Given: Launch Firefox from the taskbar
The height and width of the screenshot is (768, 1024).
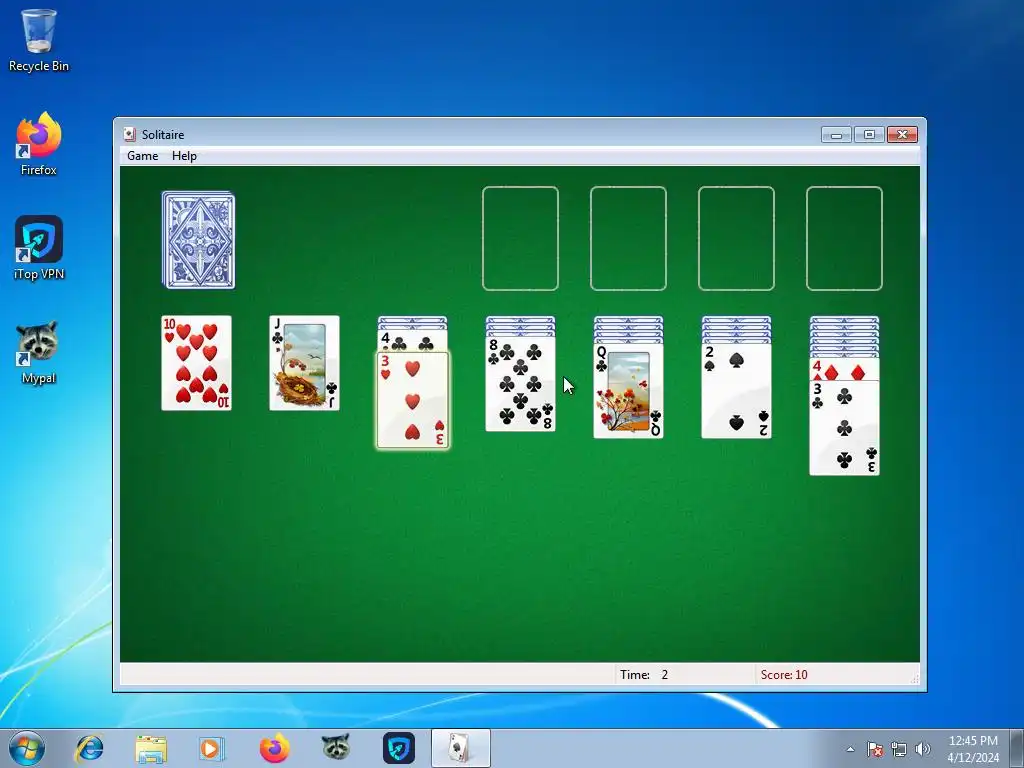Looking at the screenshot, I should pyautogui.click(x=274, y=748).
